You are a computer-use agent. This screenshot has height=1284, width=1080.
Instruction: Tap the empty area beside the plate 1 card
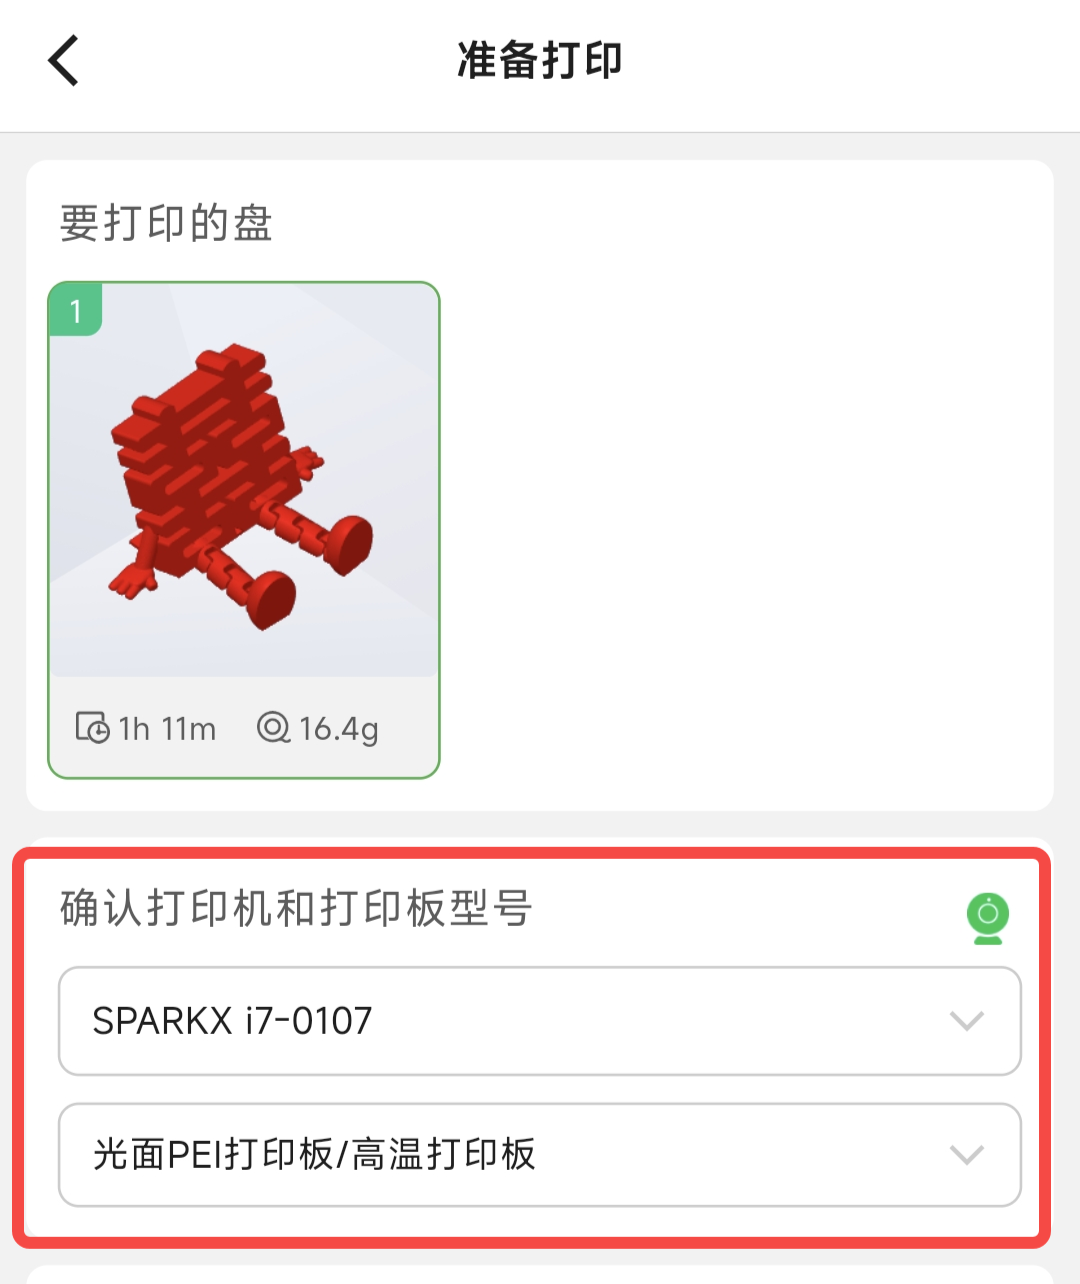pos(745,530)
